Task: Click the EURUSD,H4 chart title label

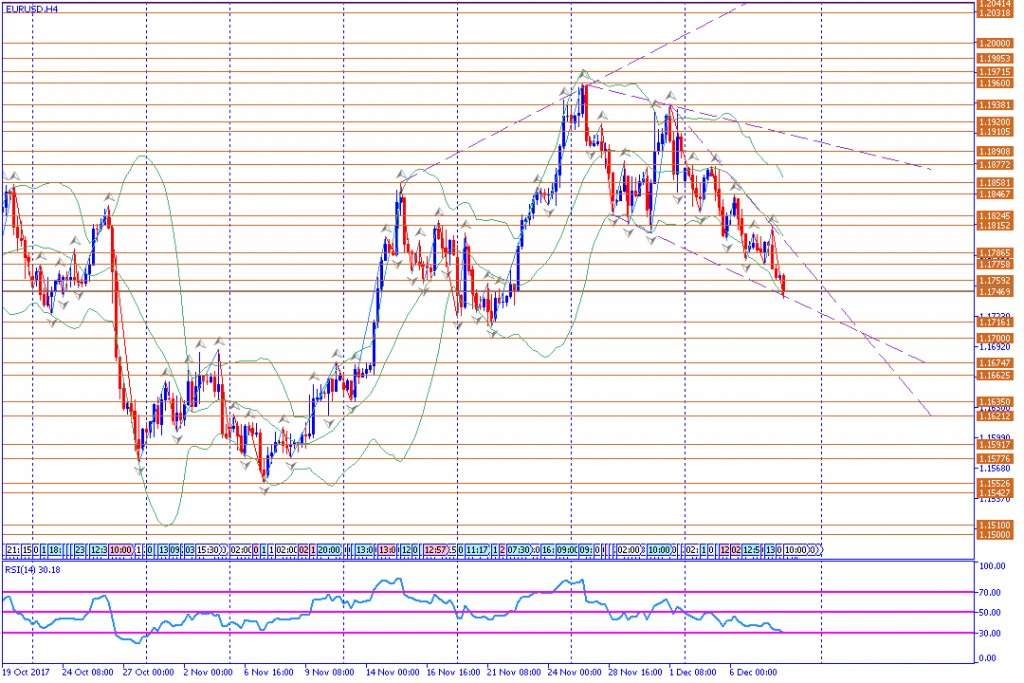Action: [30, 9]
